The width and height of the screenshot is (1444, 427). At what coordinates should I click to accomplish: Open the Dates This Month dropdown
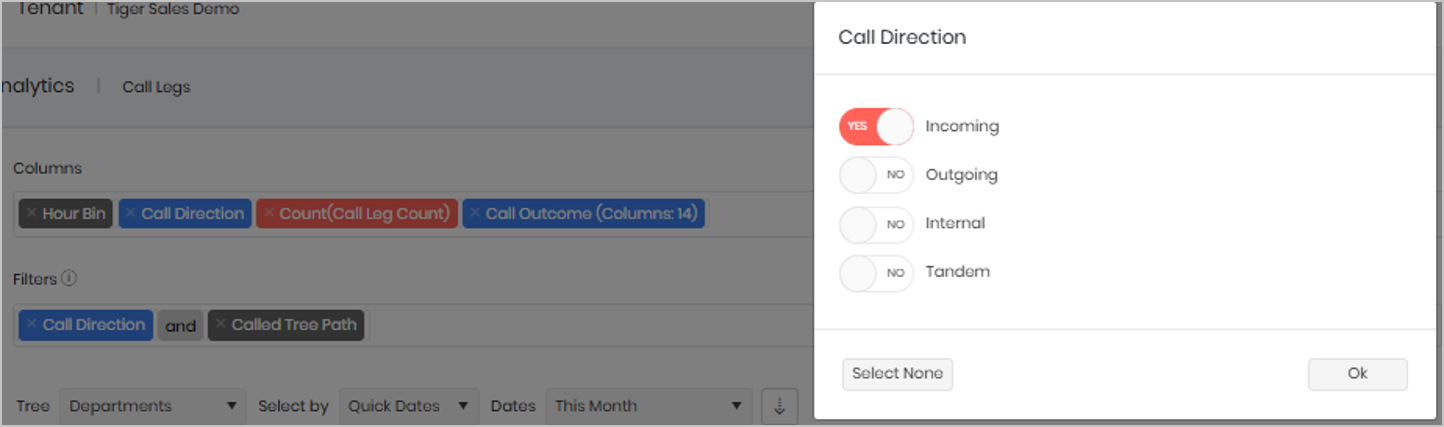coord(649,406)
